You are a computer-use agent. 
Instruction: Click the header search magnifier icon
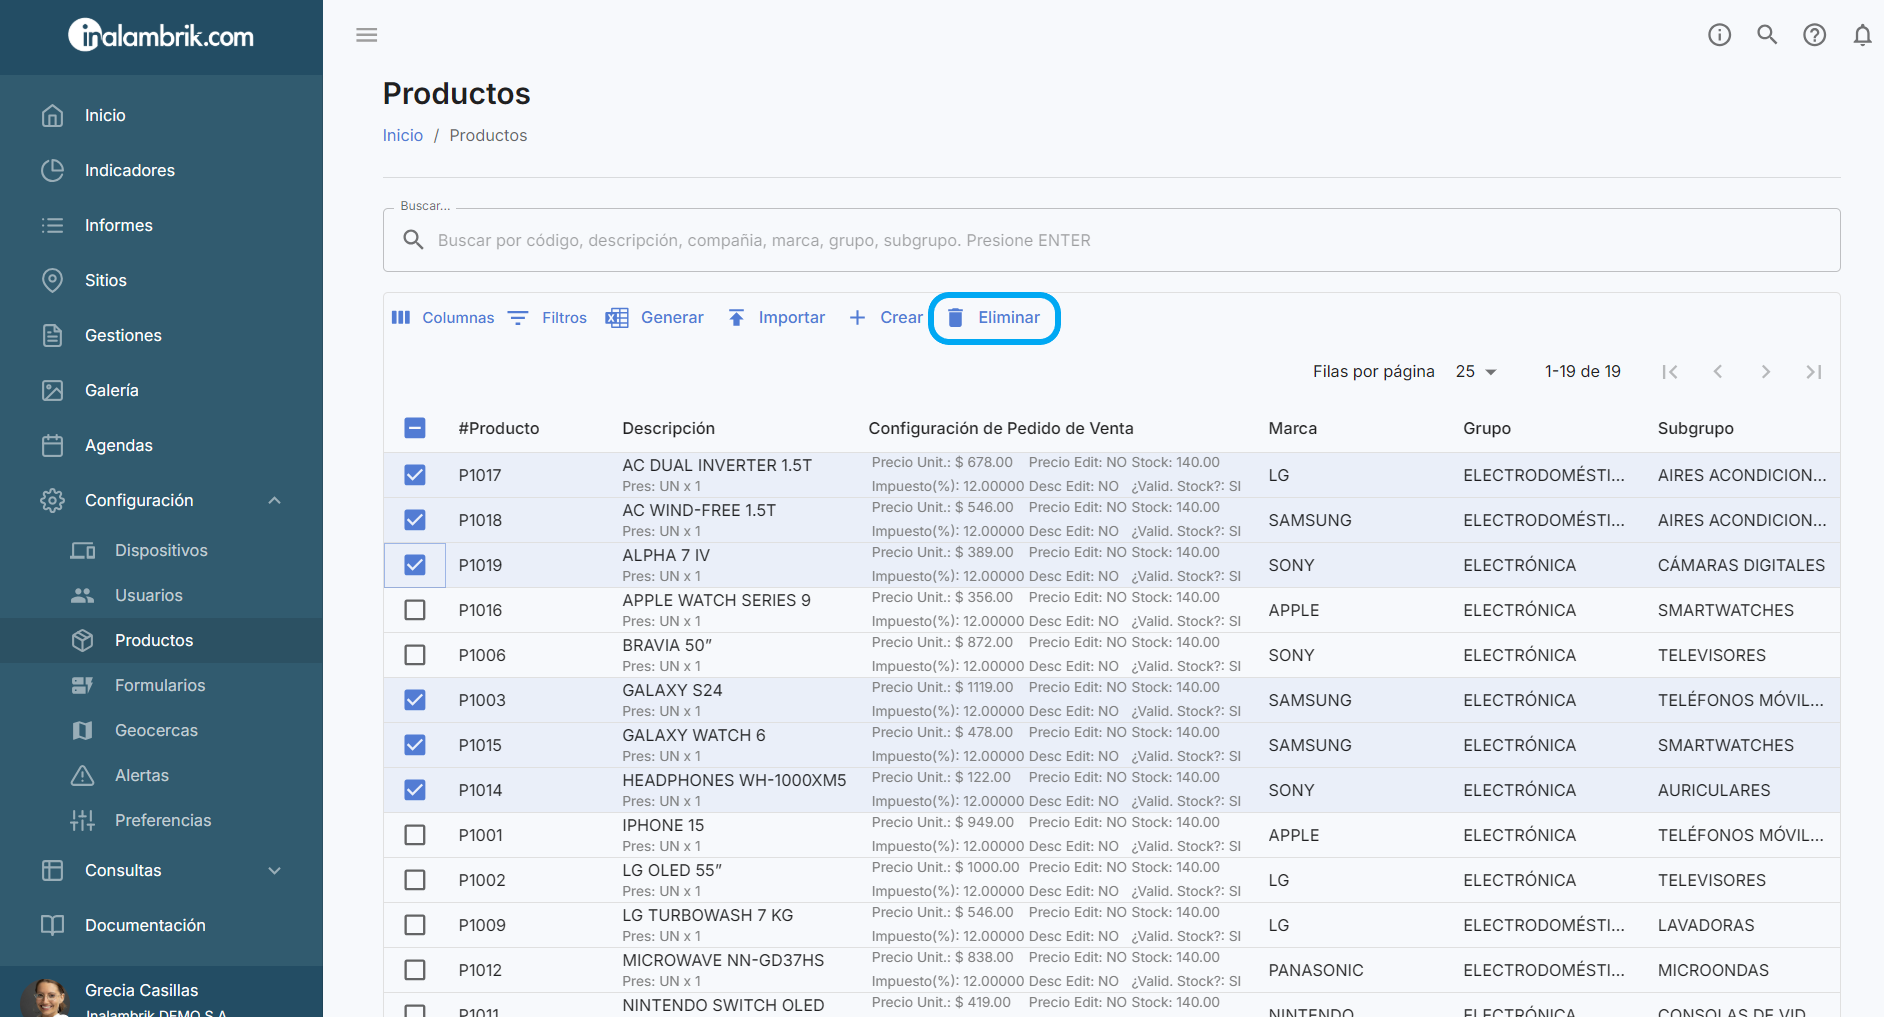(1767, 35)
